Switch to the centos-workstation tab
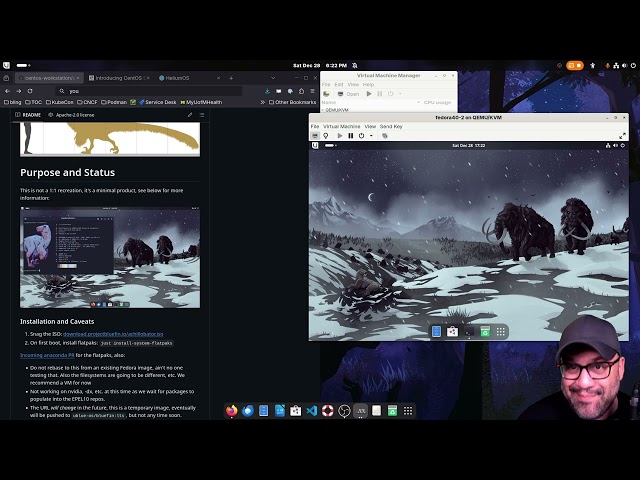 click(x=49, y=78)
